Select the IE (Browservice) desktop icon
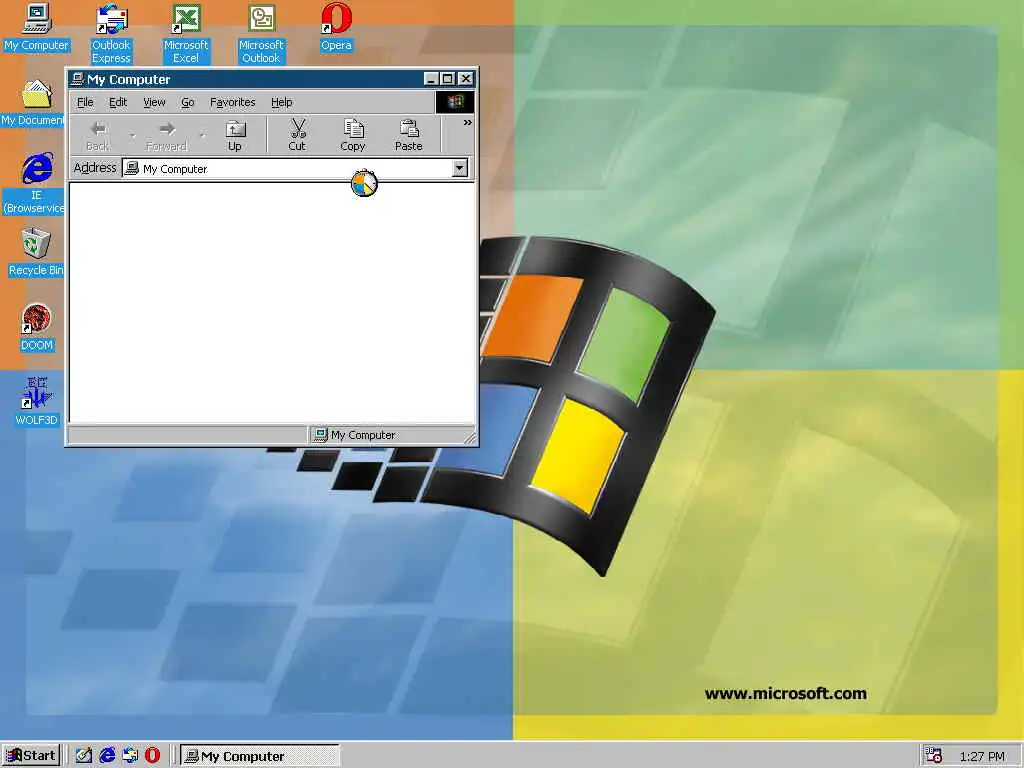The height and width of the screenshot is (768, 1024). point(35,183)
